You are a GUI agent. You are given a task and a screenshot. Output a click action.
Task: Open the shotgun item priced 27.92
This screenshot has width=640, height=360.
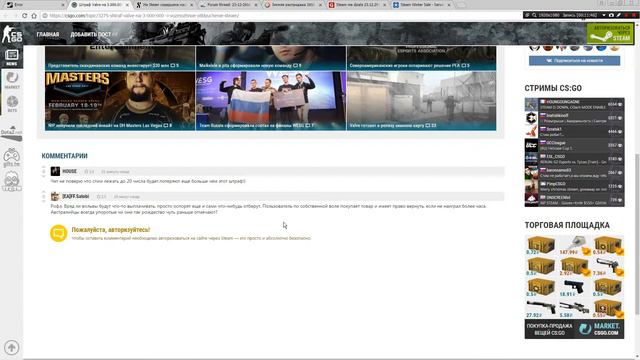click(540, 309)
